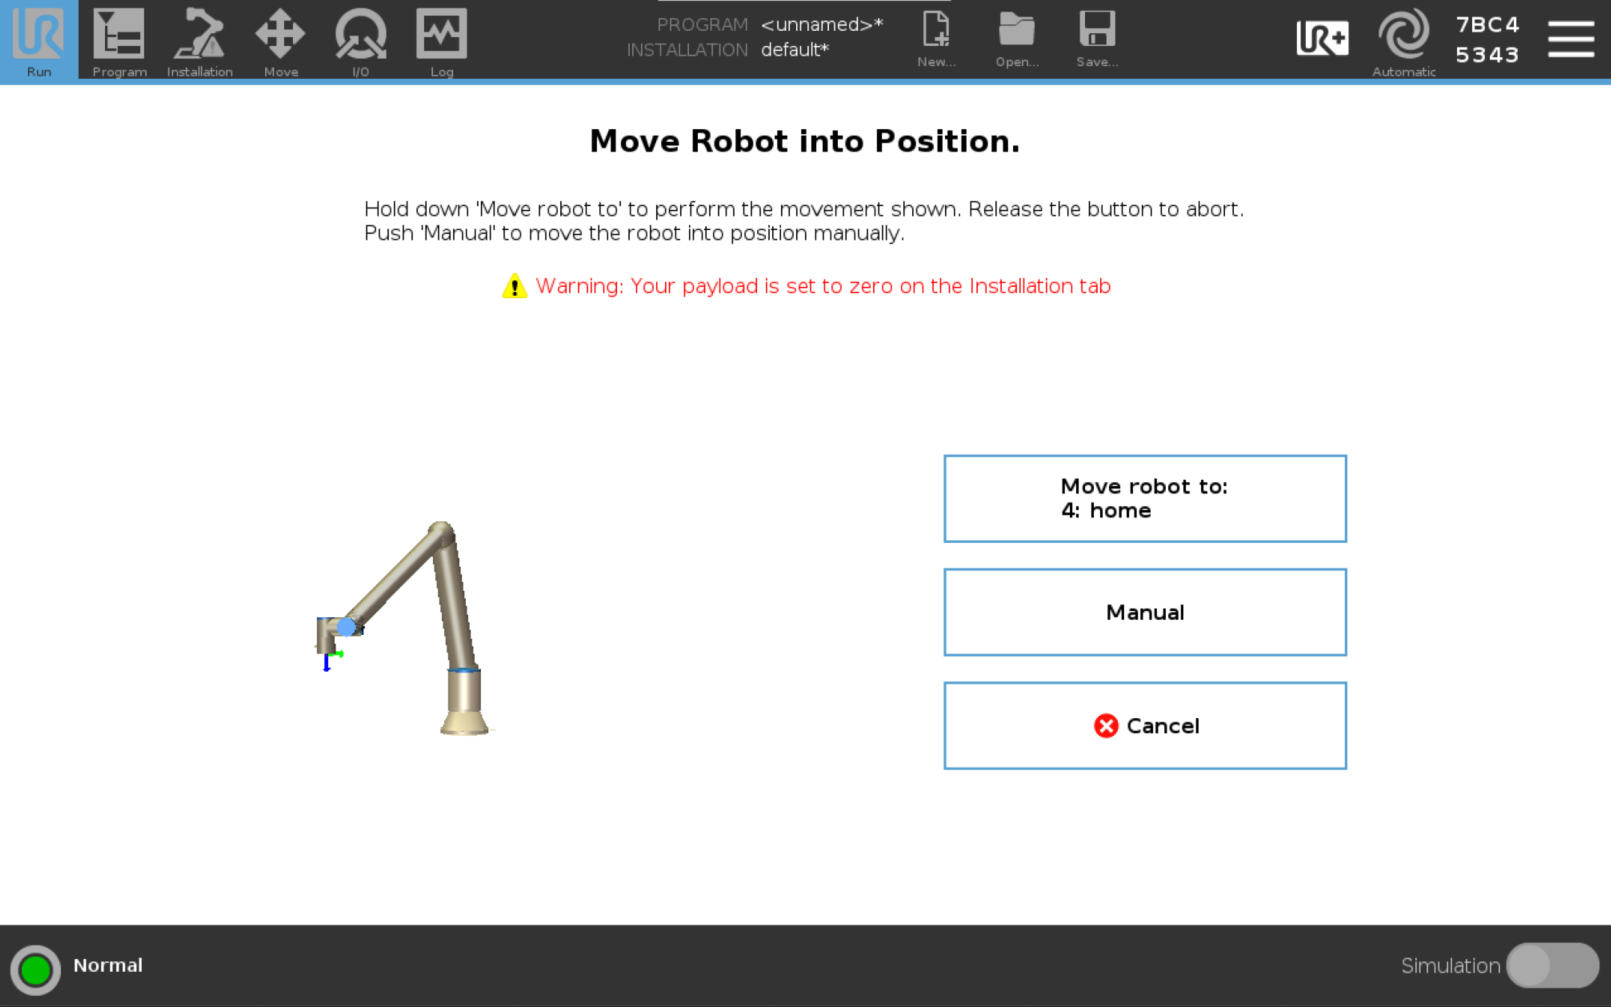This screenshot has width=1611, height=1007.
Task: Create a new program with New icon
Action: 936,38
